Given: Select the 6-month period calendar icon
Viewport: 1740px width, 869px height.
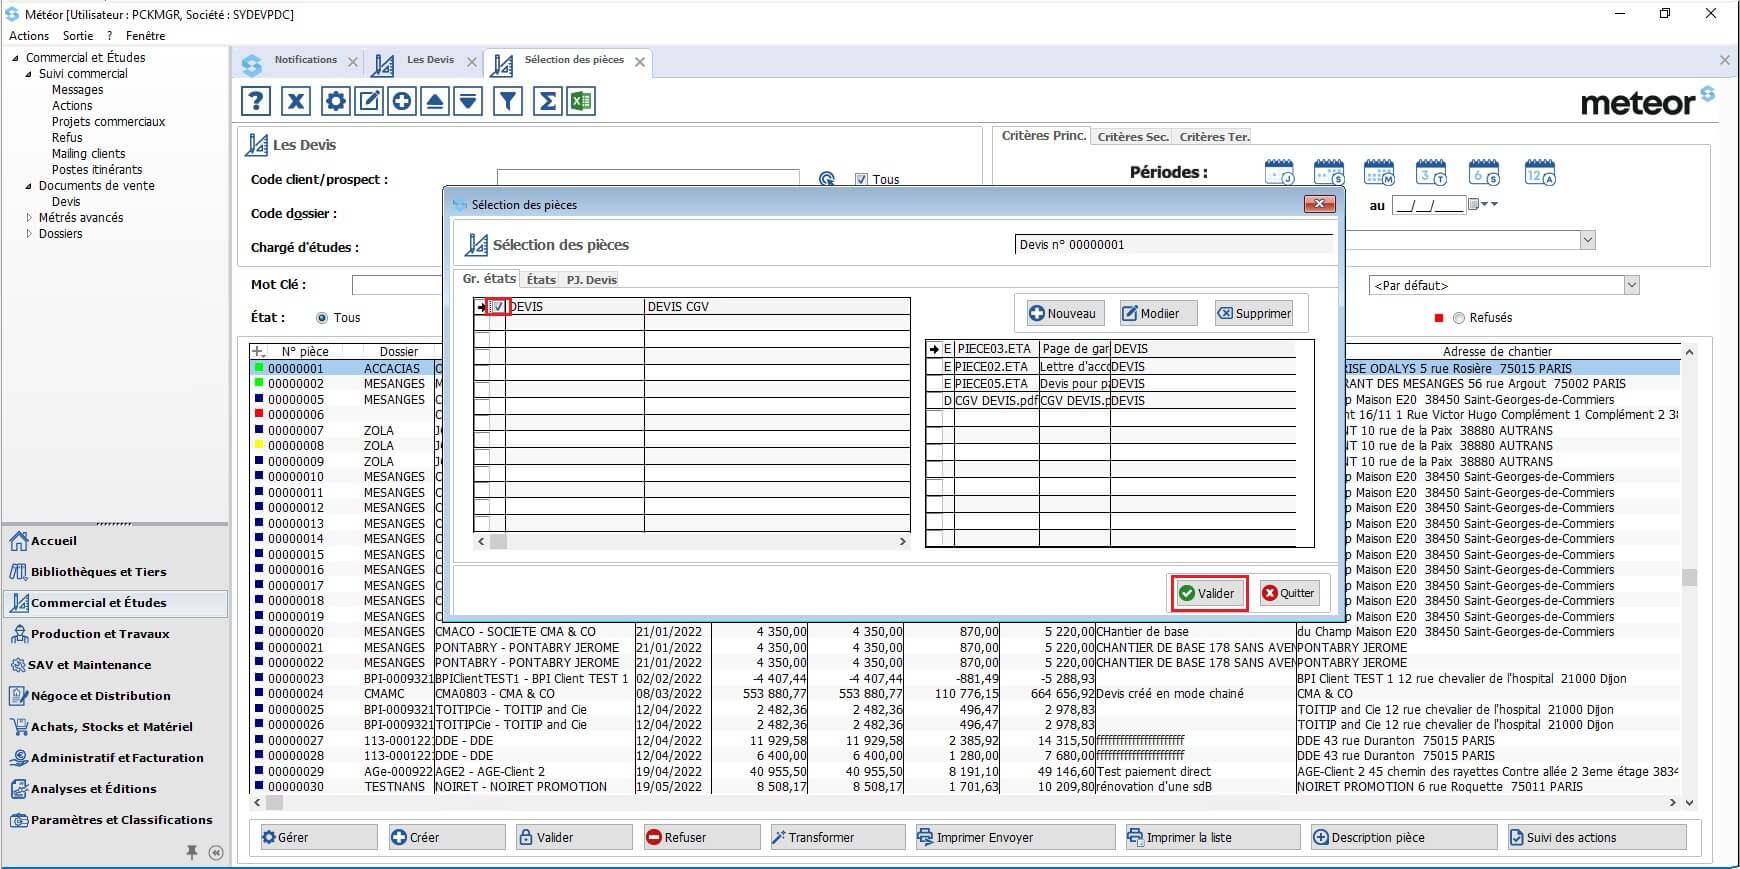Looking at the screenshot, I should click(1484, 172).
